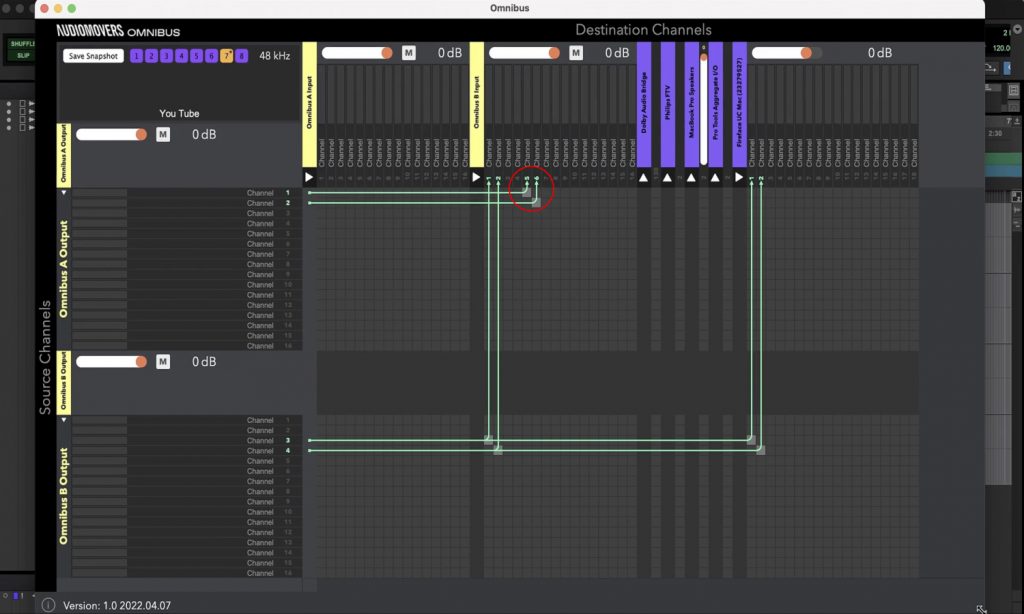Click the Destination Channels heading
This screenshot has height=614, width=1024.
[643, 30]
